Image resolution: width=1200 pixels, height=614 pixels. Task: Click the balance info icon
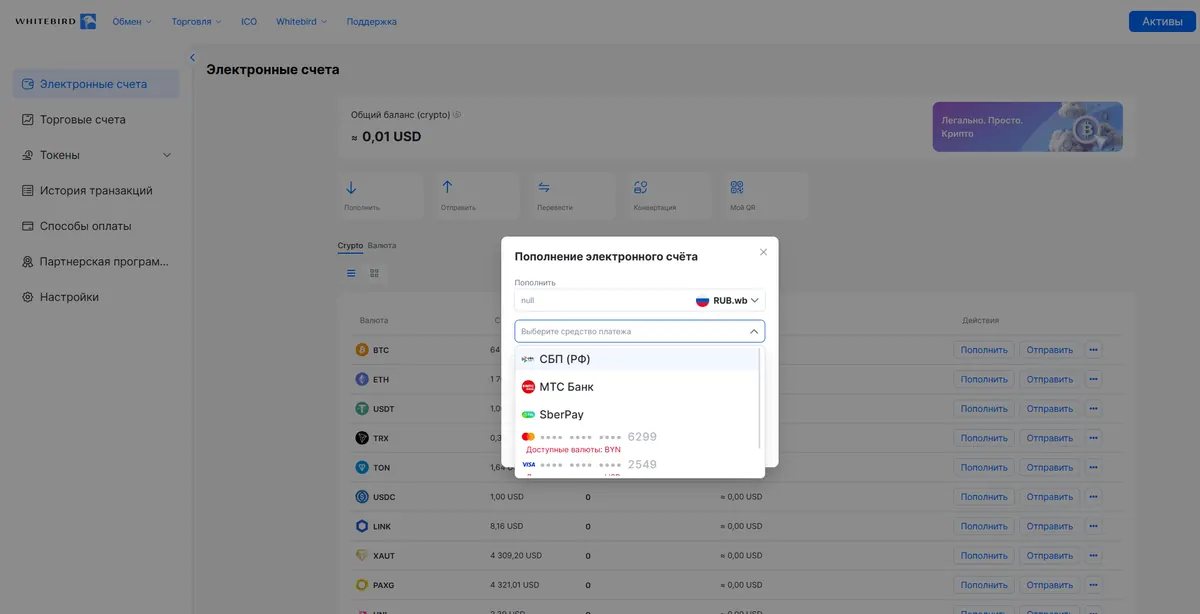(457, 115)
